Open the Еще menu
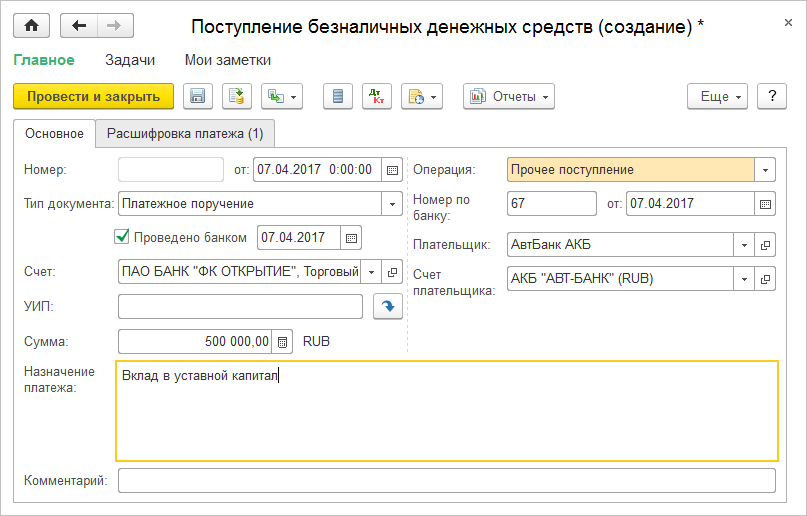 coord(717,96)
